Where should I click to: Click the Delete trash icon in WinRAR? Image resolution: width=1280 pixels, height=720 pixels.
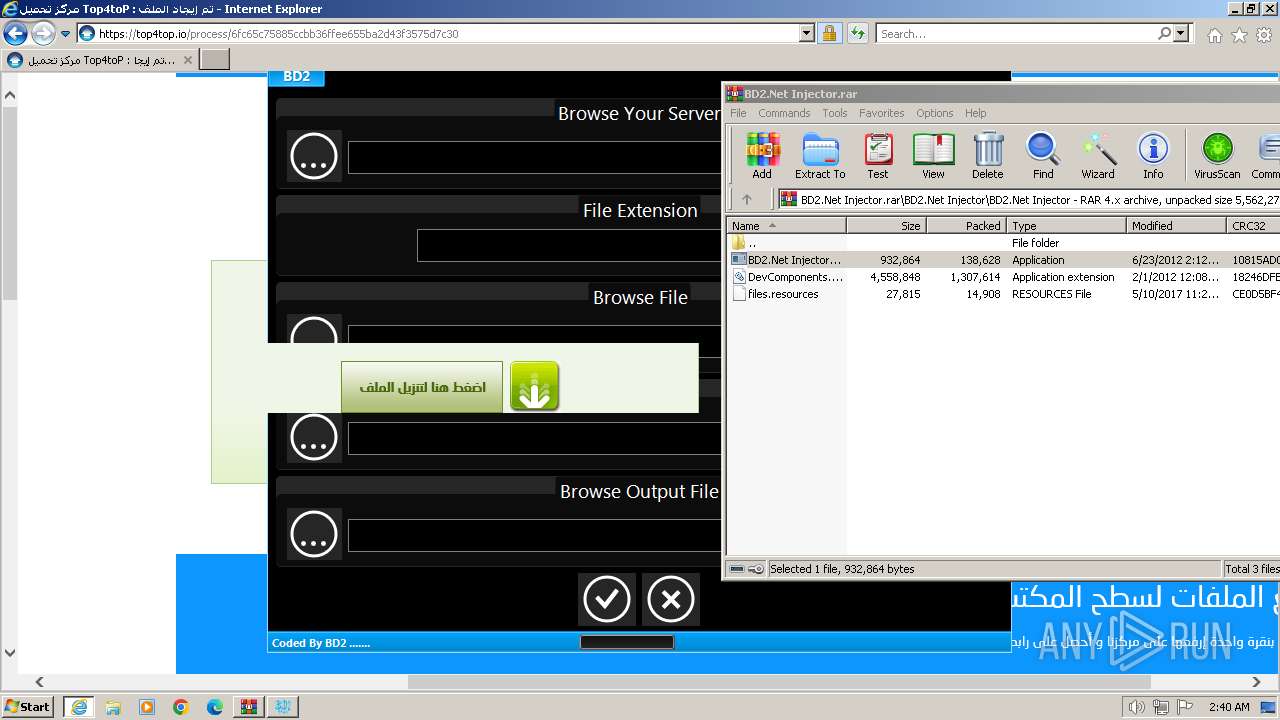click(988, 156)
